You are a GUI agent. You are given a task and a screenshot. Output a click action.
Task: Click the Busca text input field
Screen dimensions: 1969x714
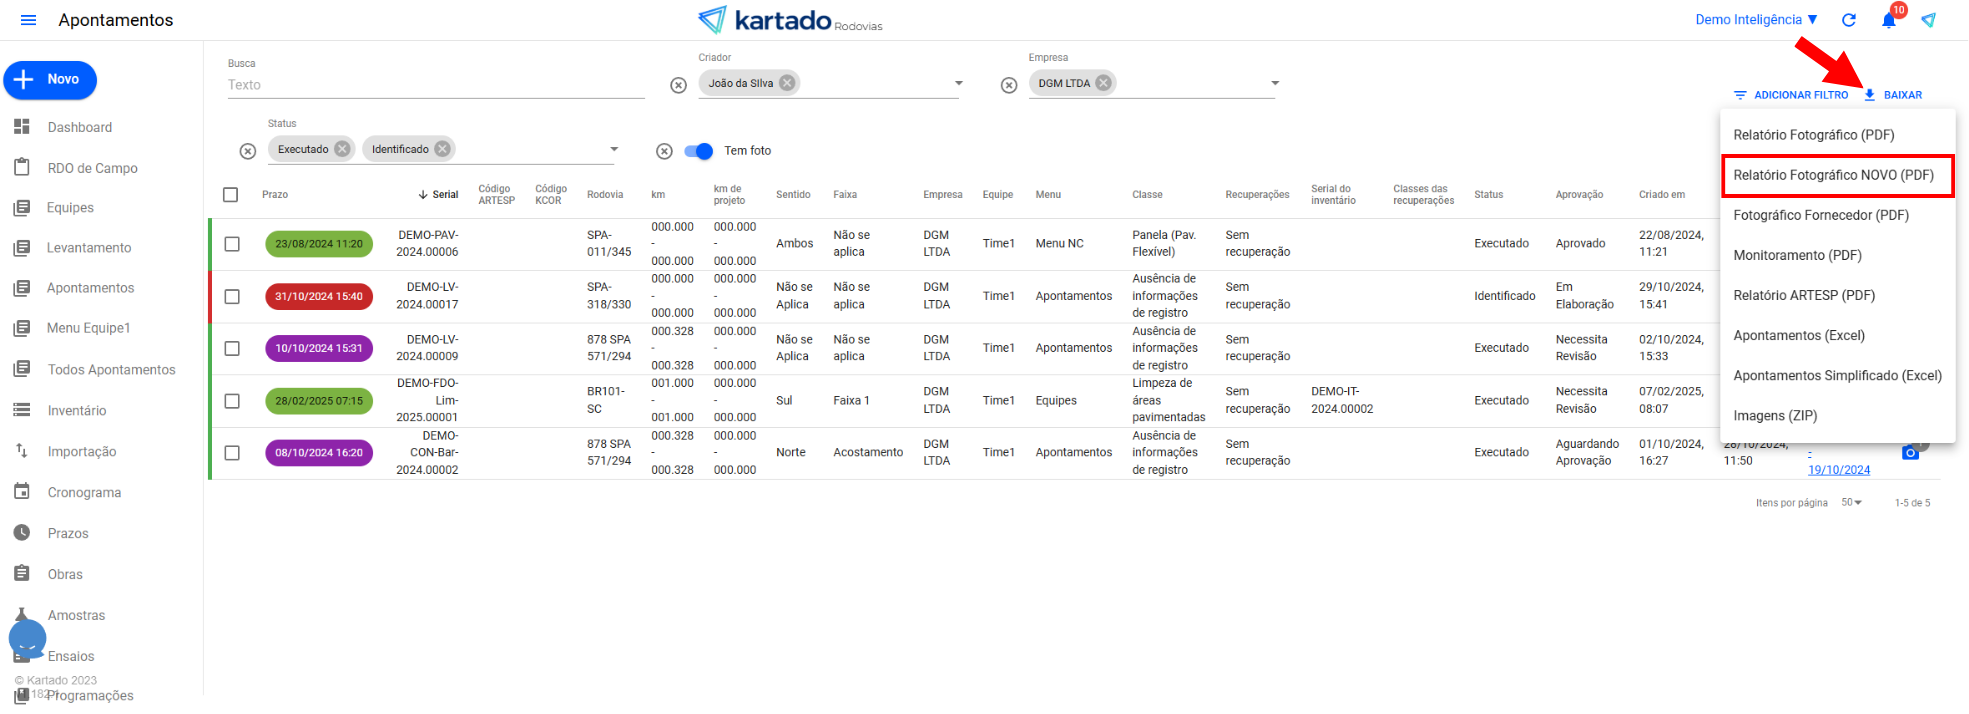click(435, 85)
